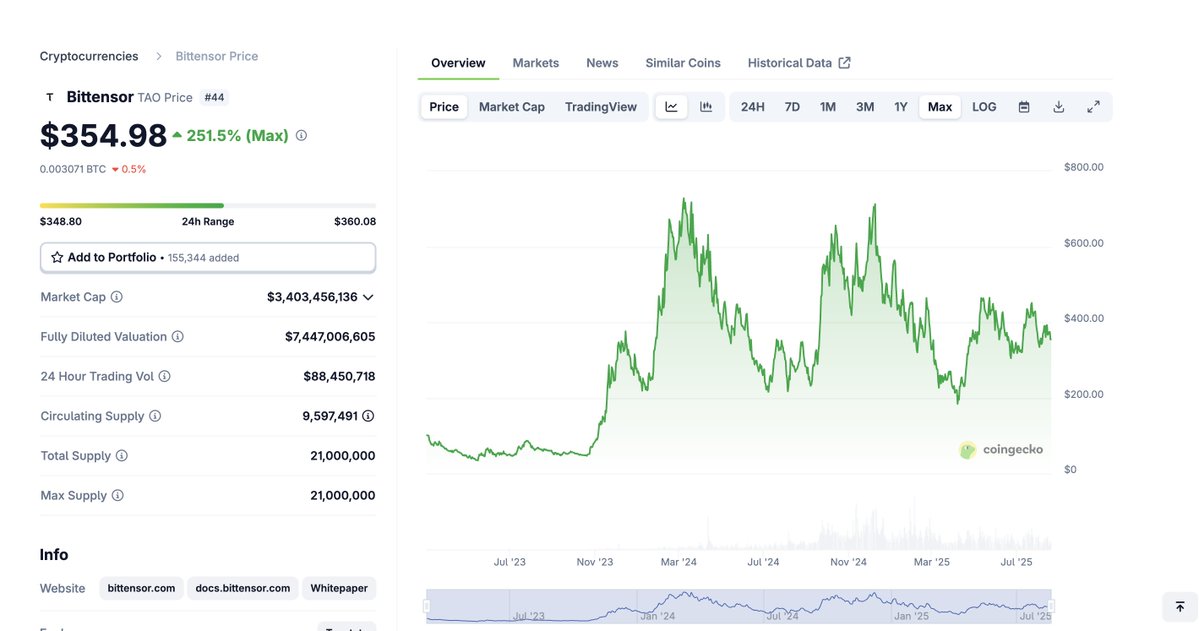Click info icon next to Circulating Supply label
The width and height of the screenshot is (1199, 631).
point(155,416)
